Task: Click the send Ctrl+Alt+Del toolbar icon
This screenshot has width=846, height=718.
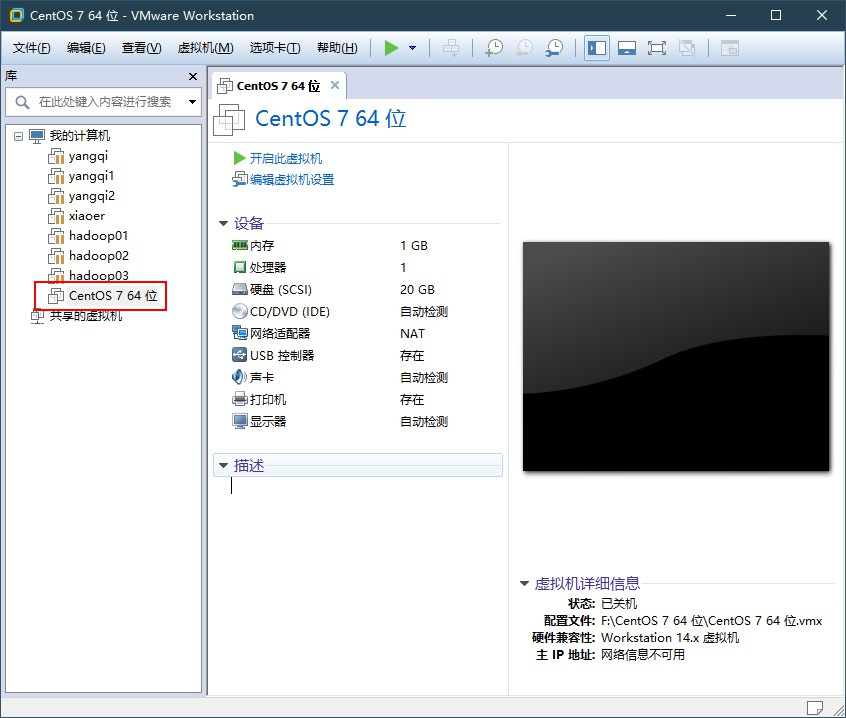Action: pyautogui.click(x=451, y=48)
